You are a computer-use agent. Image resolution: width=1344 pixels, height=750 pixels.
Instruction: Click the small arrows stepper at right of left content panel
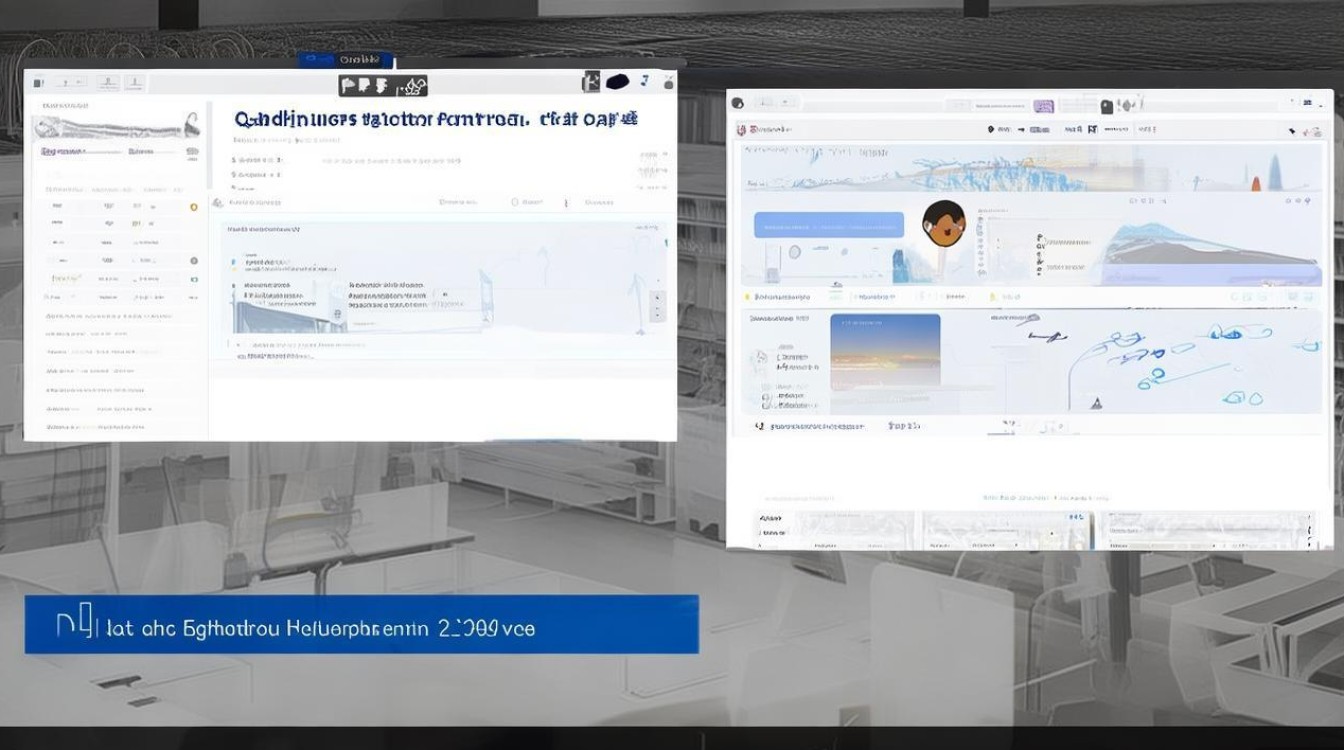click(657, 305)
